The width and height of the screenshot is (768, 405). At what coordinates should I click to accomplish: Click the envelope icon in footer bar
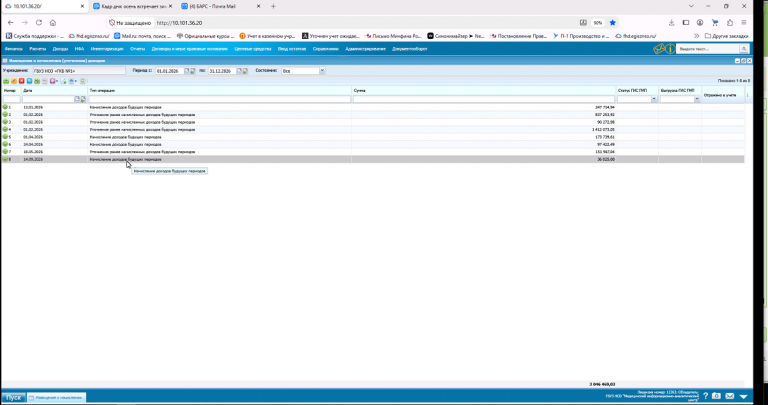pos(730,396)
